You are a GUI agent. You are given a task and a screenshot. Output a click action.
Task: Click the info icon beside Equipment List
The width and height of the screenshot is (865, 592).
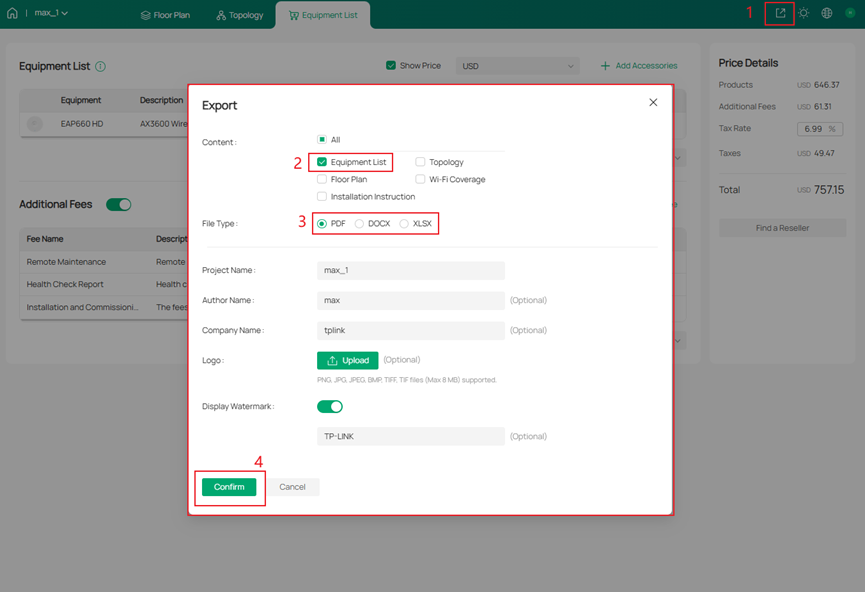[101, 66]
